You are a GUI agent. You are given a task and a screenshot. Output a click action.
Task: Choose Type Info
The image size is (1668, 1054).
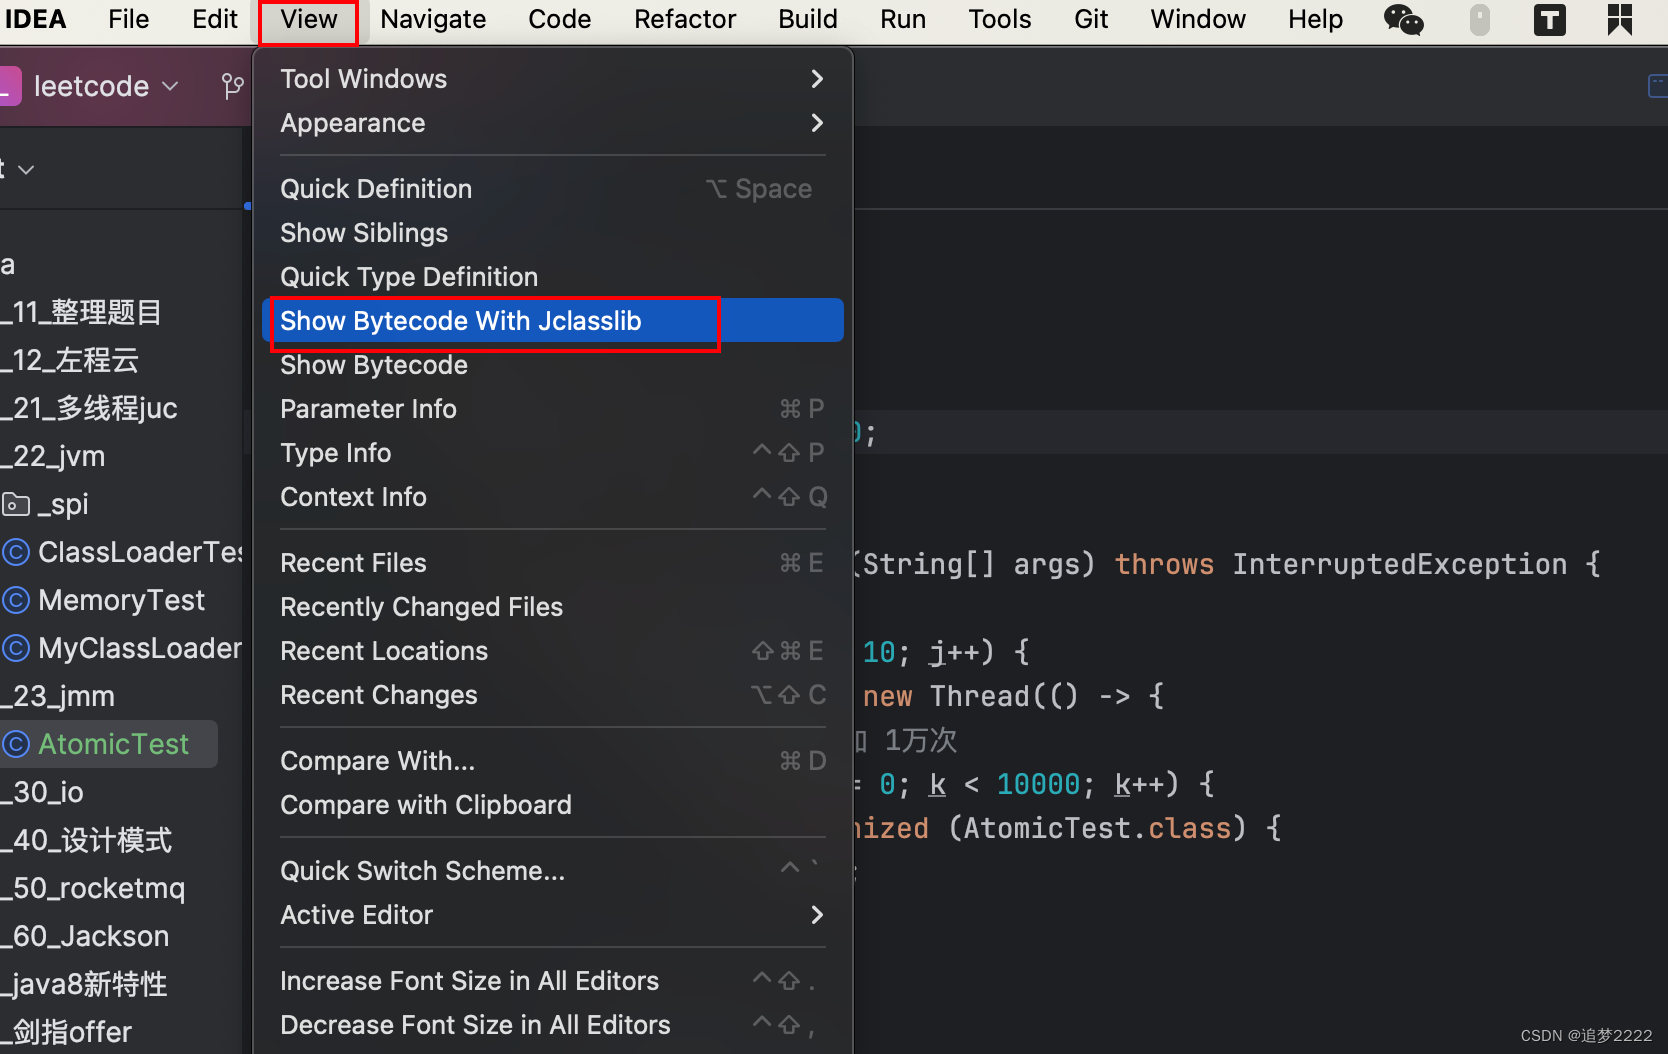click(x=553, y=453)
